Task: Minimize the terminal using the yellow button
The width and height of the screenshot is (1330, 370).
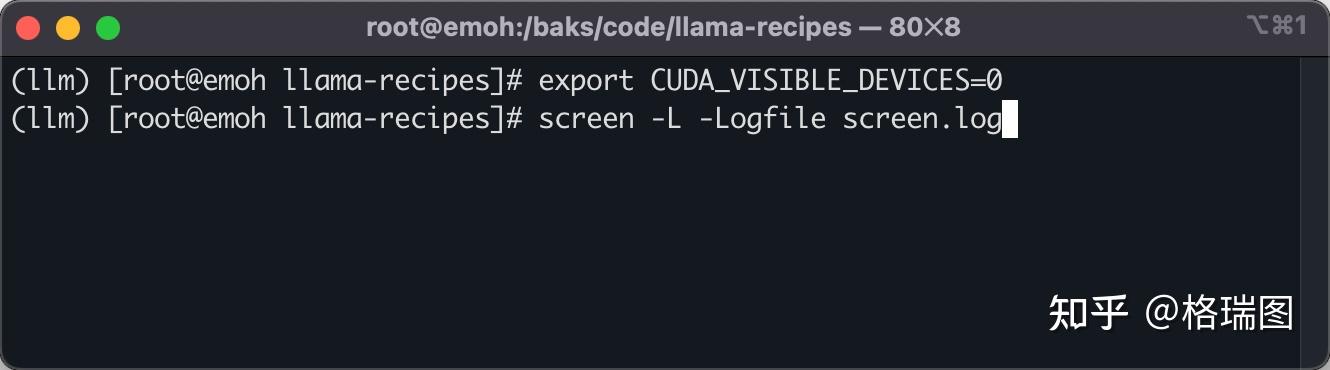Action: [x=68, y=27]
